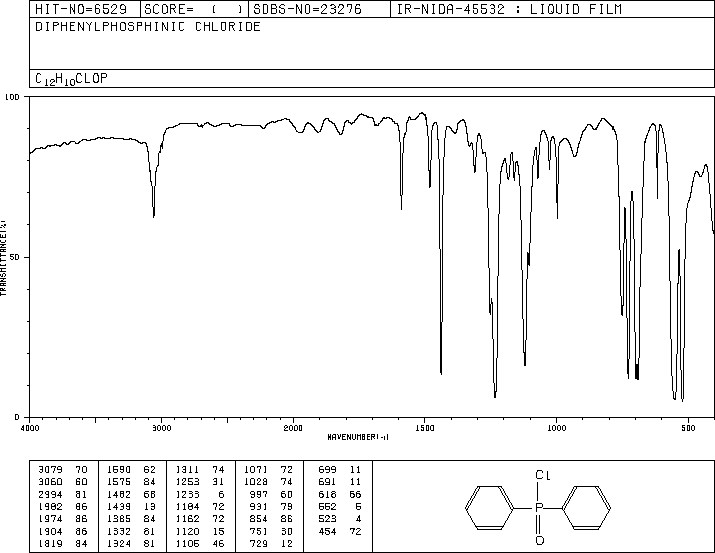Select the 854 peak table entry

[271, 519]
